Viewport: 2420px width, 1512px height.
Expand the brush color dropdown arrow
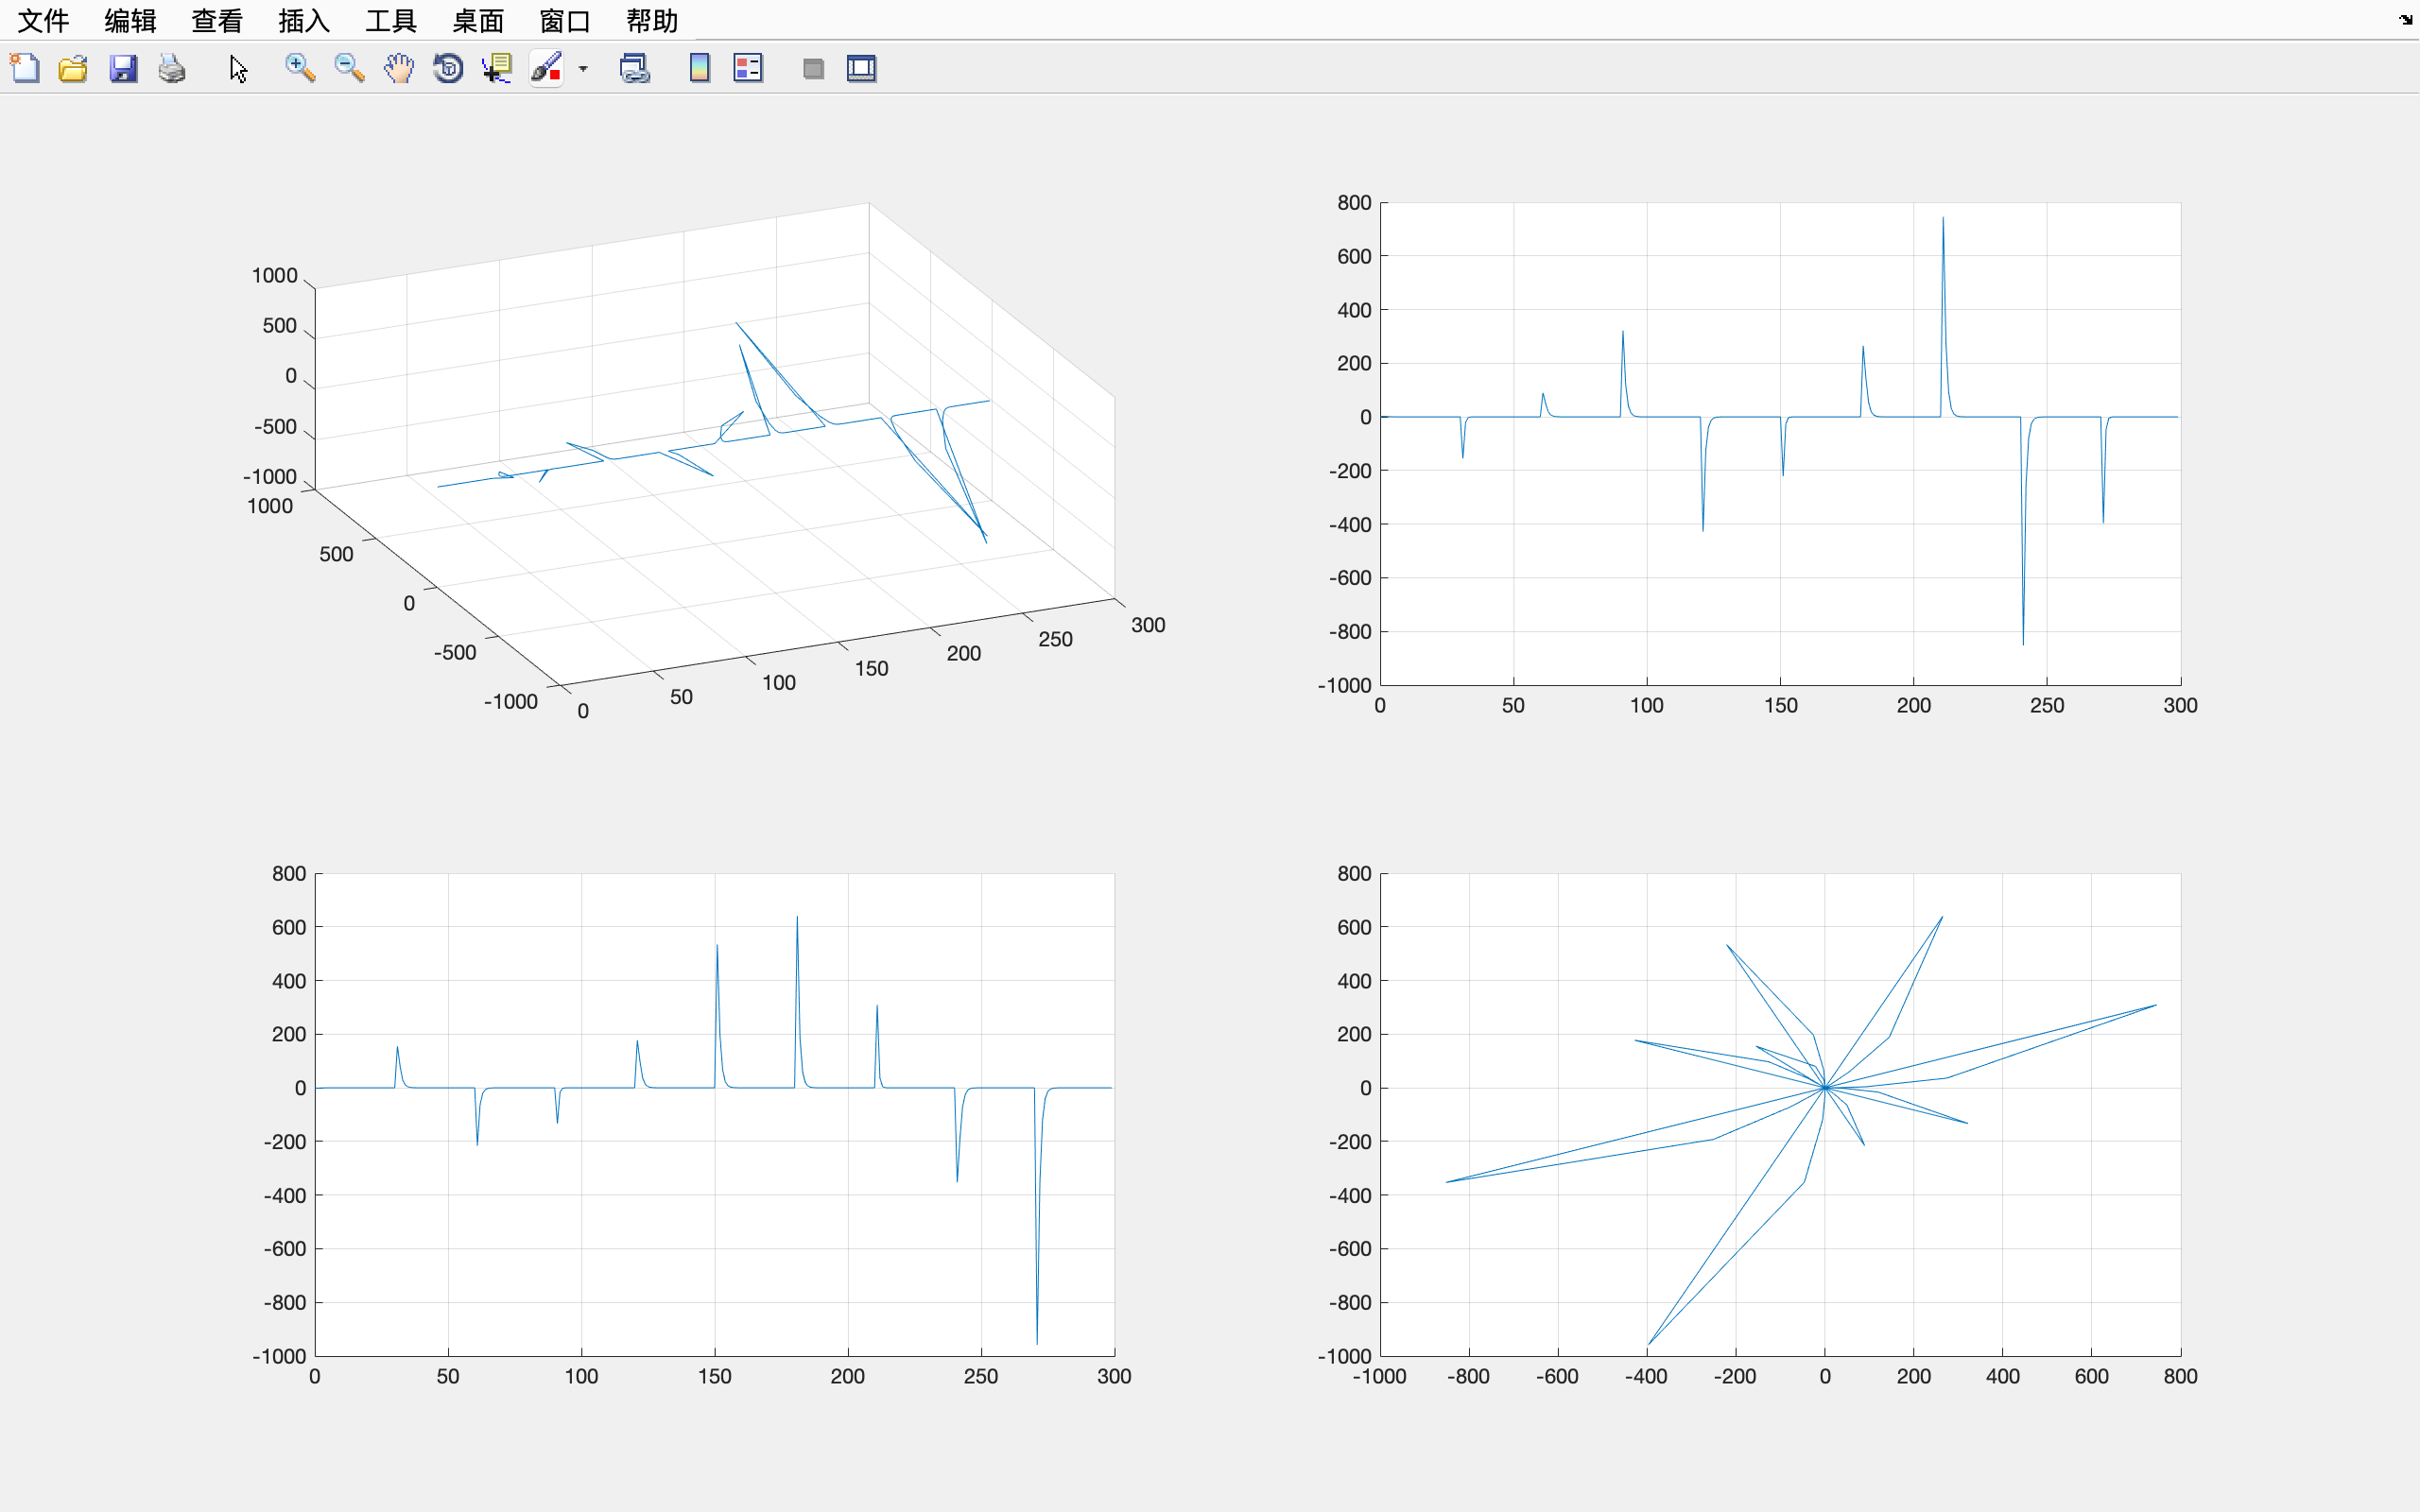[x=583, y=68]
